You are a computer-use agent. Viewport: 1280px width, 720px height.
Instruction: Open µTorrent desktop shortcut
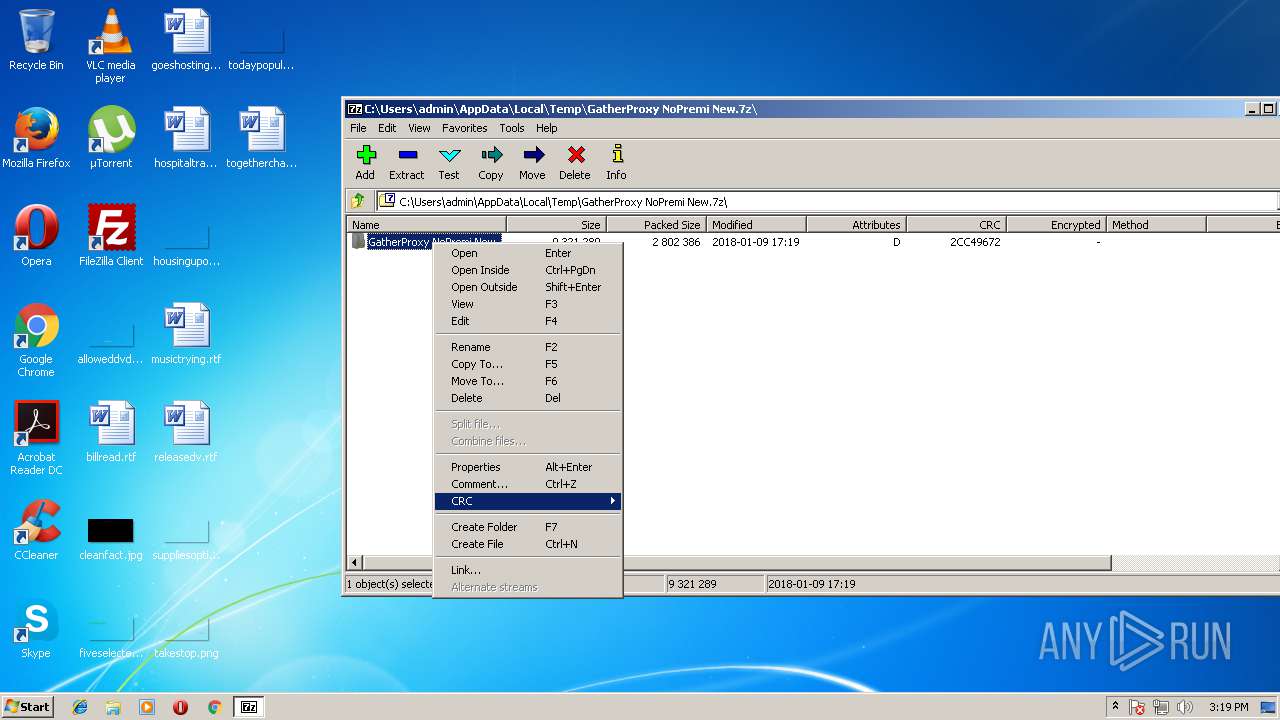[x=110, y=138]
